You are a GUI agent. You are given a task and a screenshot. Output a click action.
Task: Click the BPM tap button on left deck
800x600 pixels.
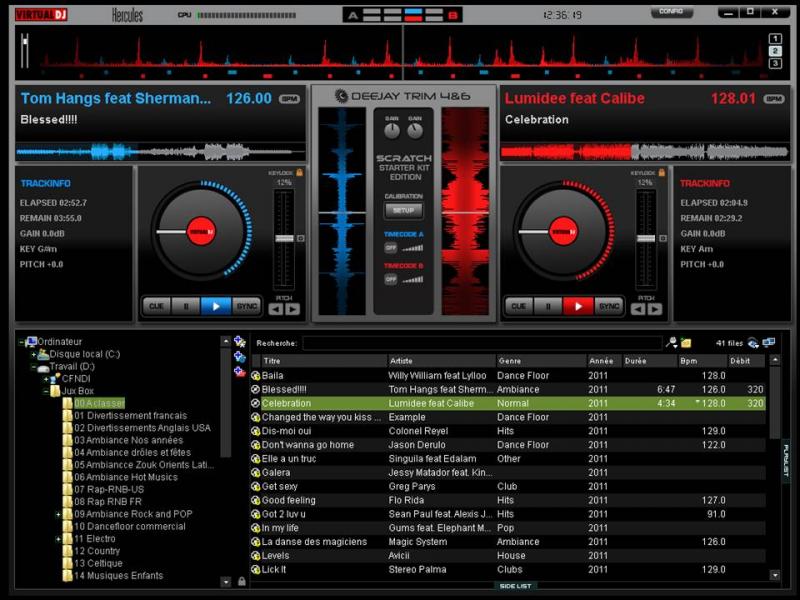tap(290, 99)
